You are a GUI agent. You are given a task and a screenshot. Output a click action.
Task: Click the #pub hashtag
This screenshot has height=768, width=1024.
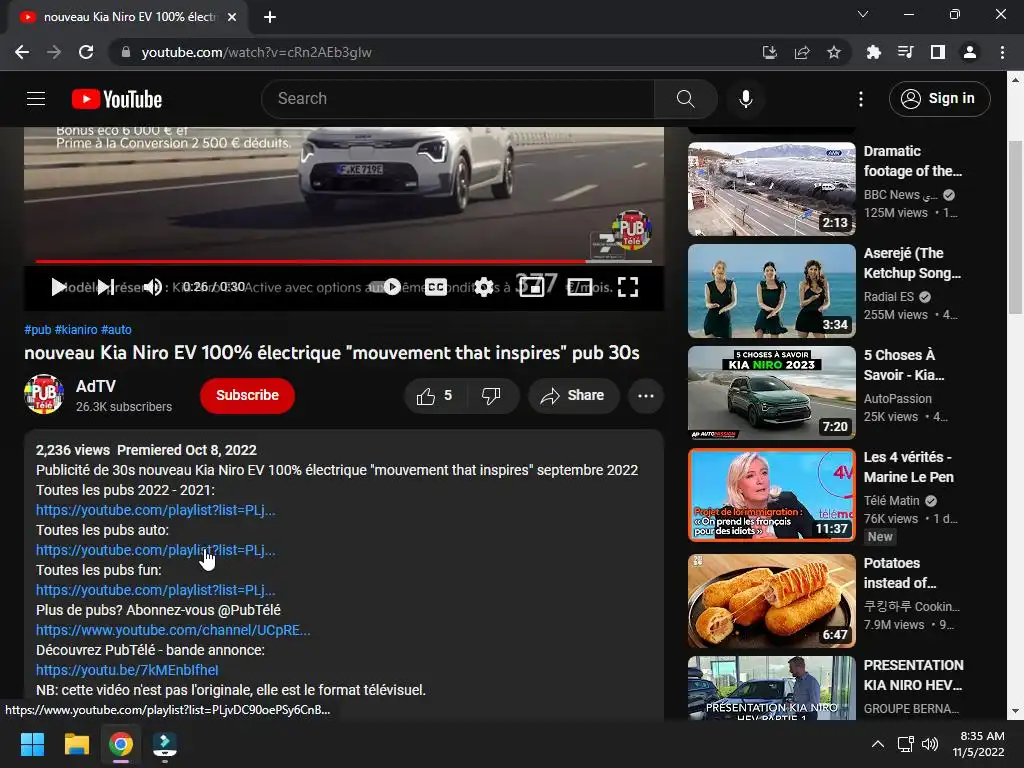(37, 330)
